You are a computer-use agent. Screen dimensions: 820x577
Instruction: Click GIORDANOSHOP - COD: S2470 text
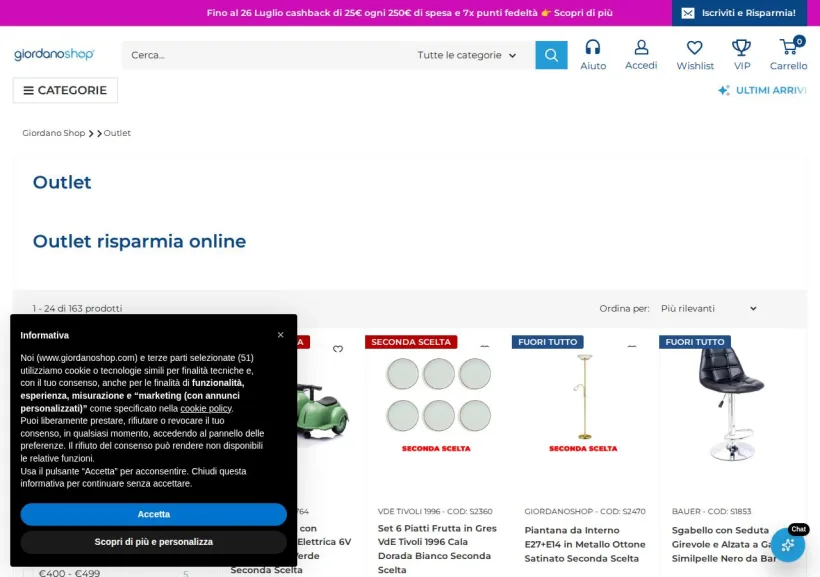(585, 511)
